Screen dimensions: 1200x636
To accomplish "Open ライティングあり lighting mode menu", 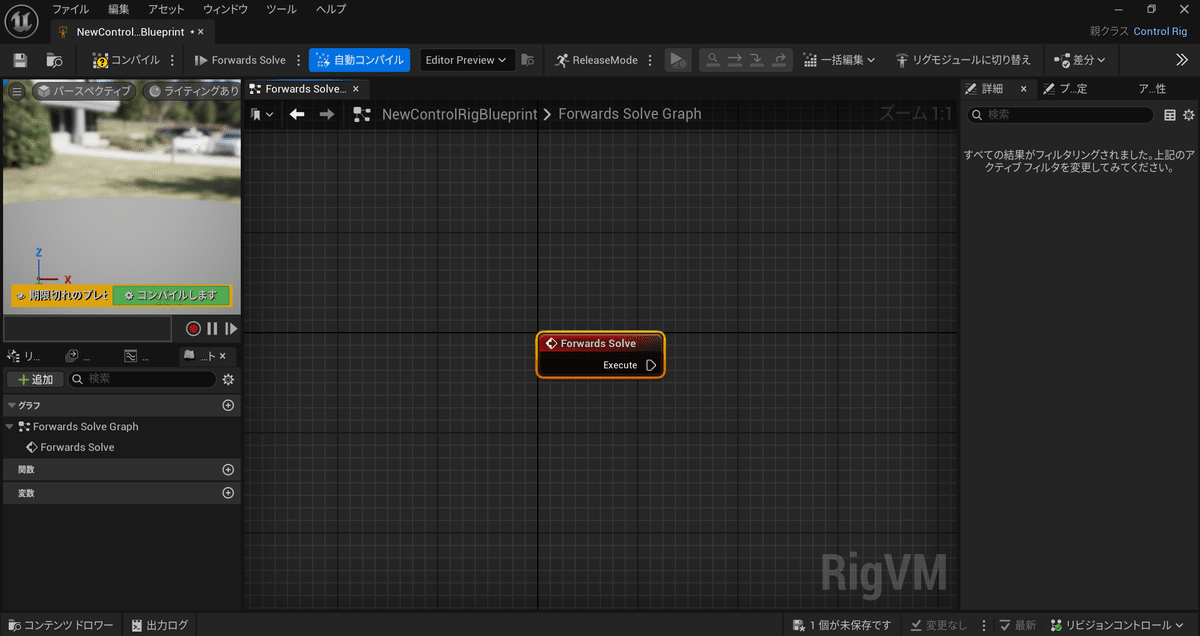I will coord(194,91).
